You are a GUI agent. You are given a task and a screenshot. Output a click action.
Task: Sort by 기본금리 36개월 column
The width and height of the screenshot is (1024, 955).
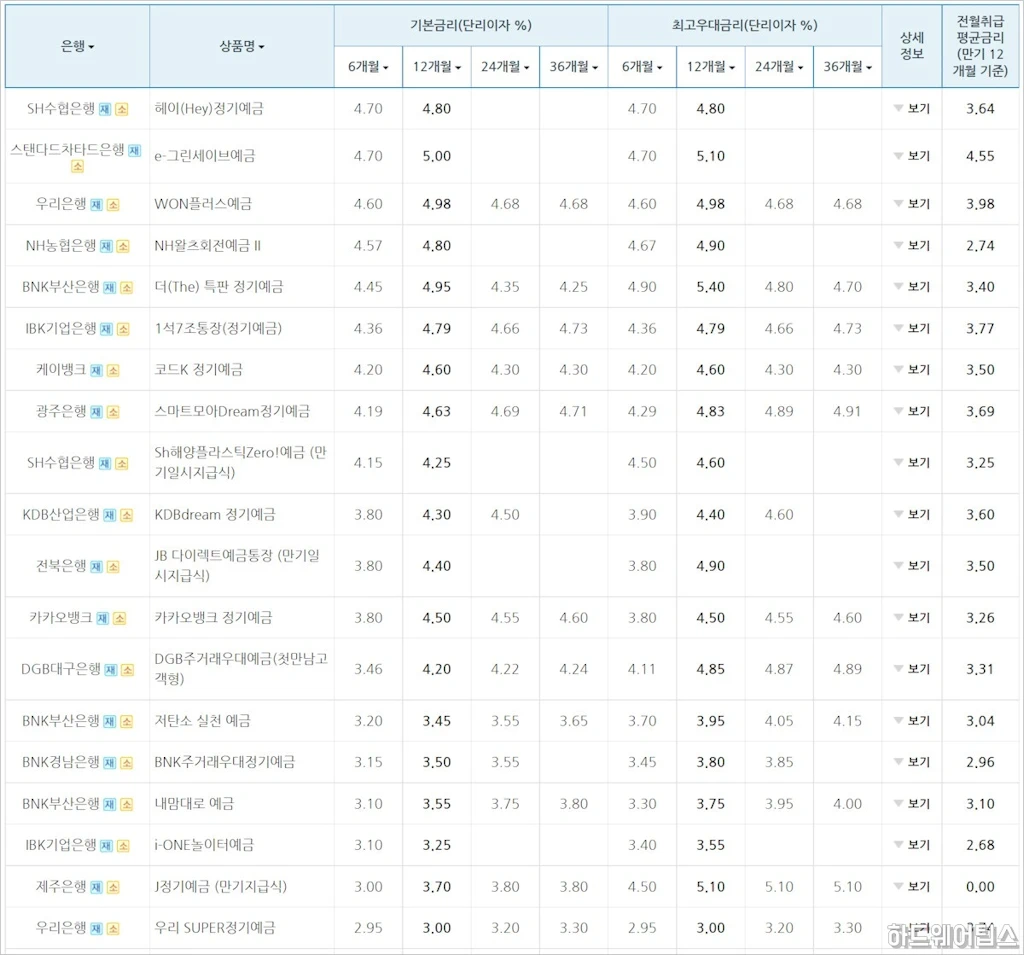point(574,67)
